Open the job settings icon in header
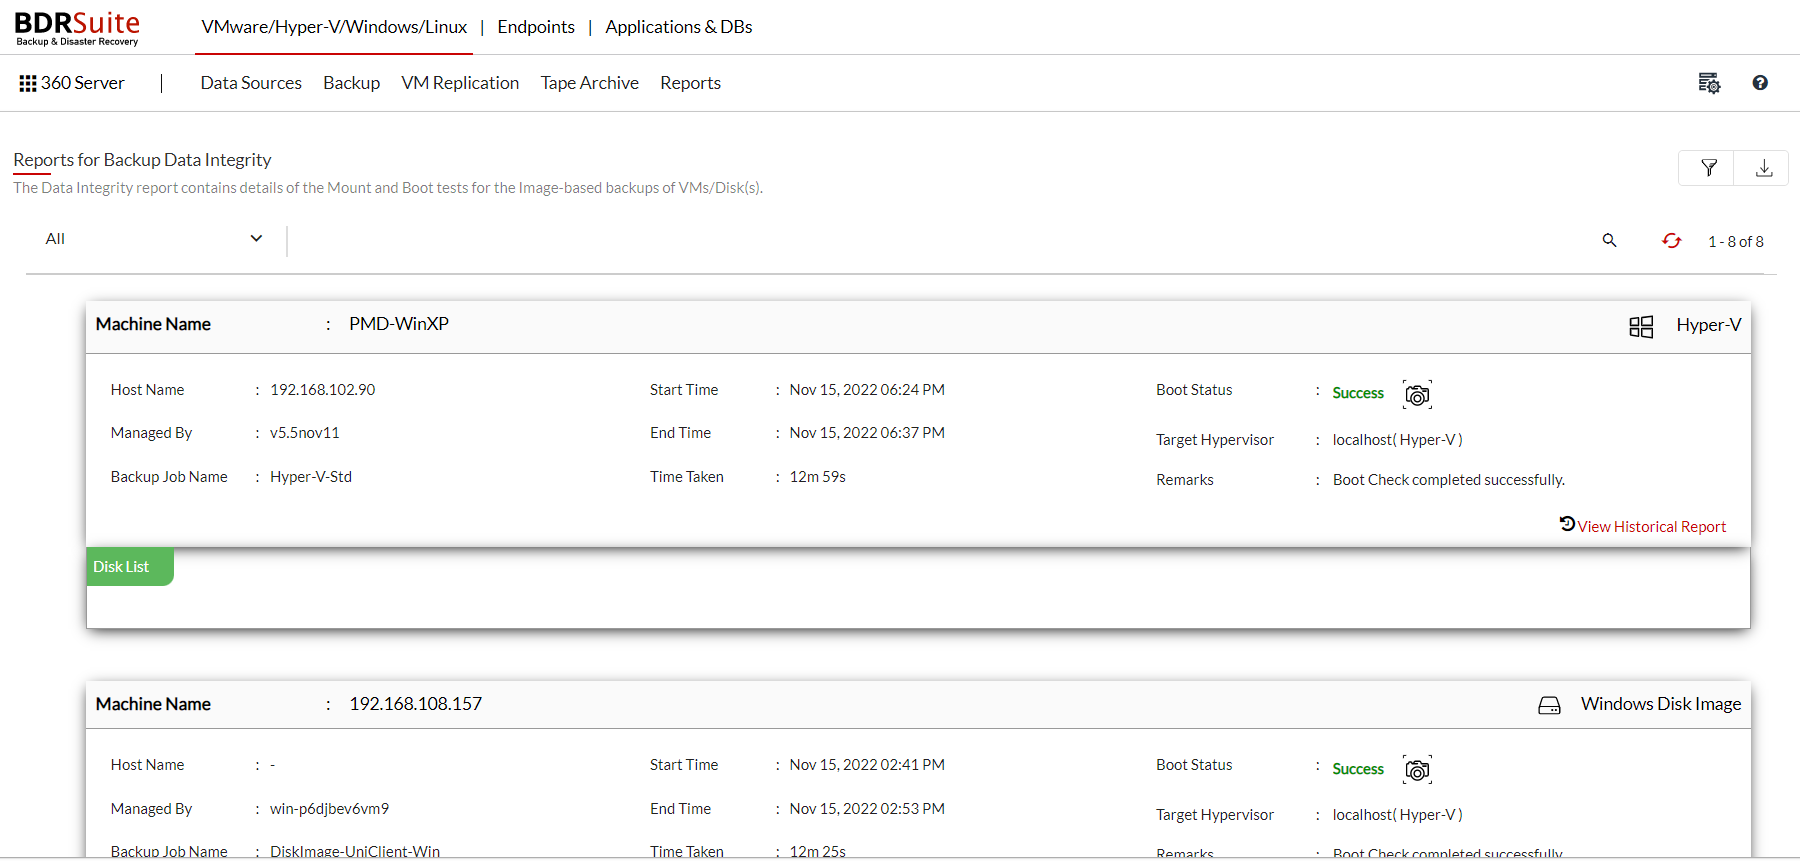1800x861 pixels. (x=1709, y=83)
